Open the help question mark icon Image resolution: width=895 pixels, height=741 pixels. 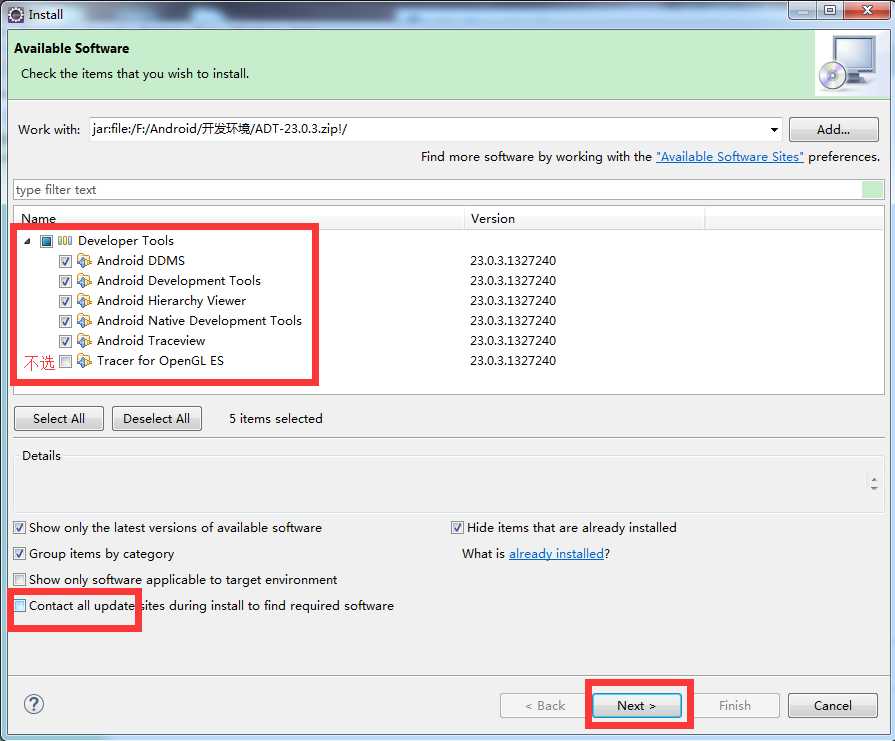(34, 704)
